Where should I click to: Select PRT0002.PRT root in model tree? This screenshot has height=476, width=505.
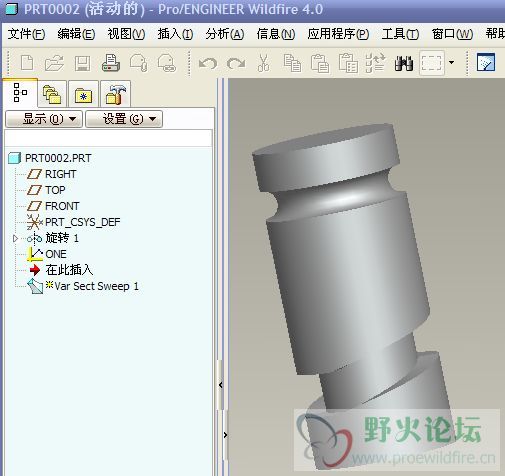click(x=58, y=158)
